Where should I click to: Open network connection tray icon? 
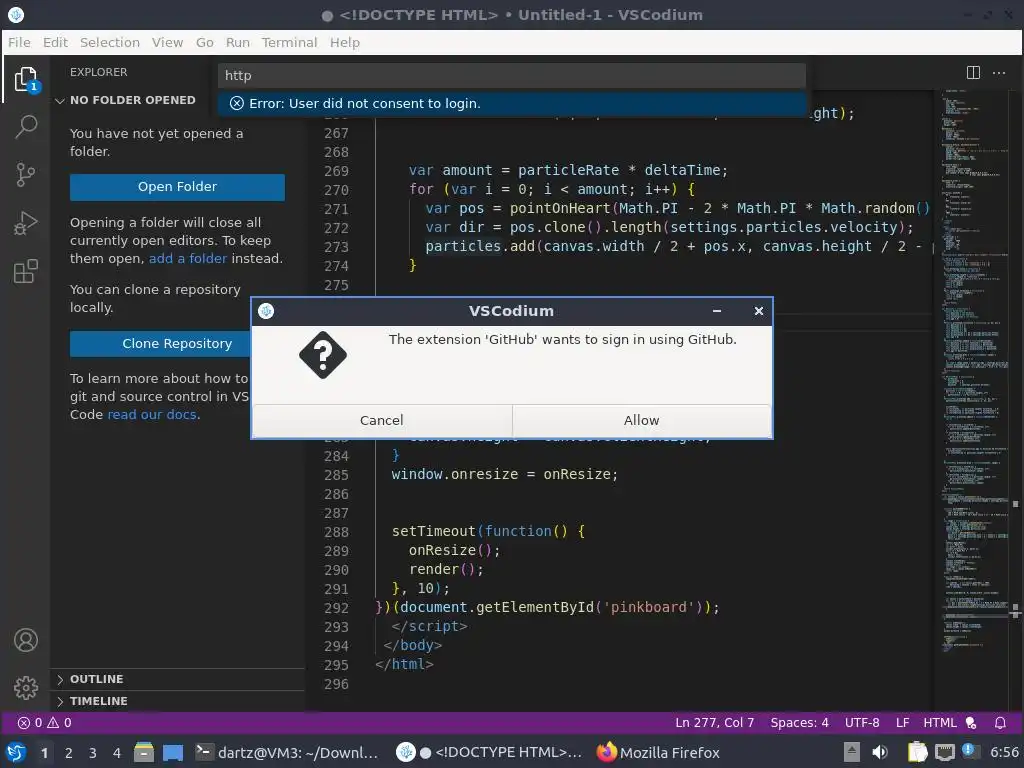944,752
